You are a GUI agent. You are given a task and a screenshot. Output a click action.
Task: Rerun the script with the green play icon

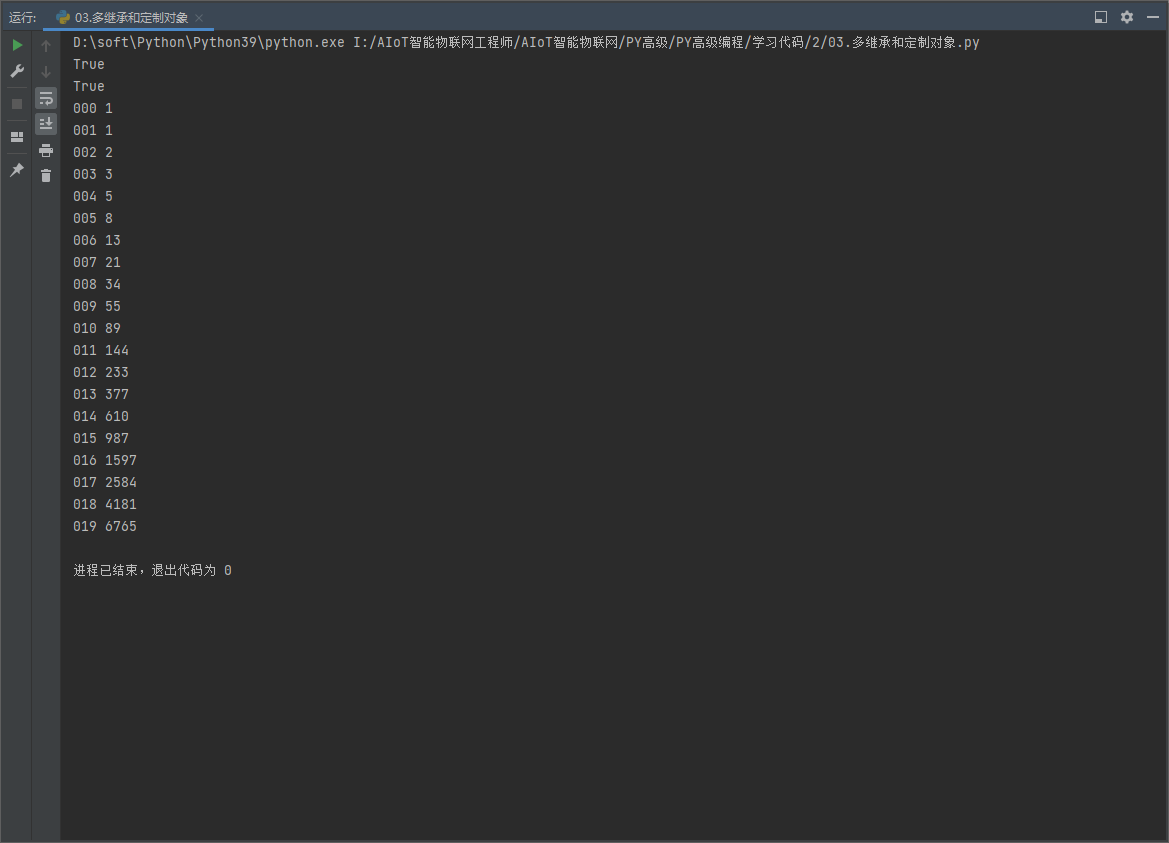[x=17, y=45]
